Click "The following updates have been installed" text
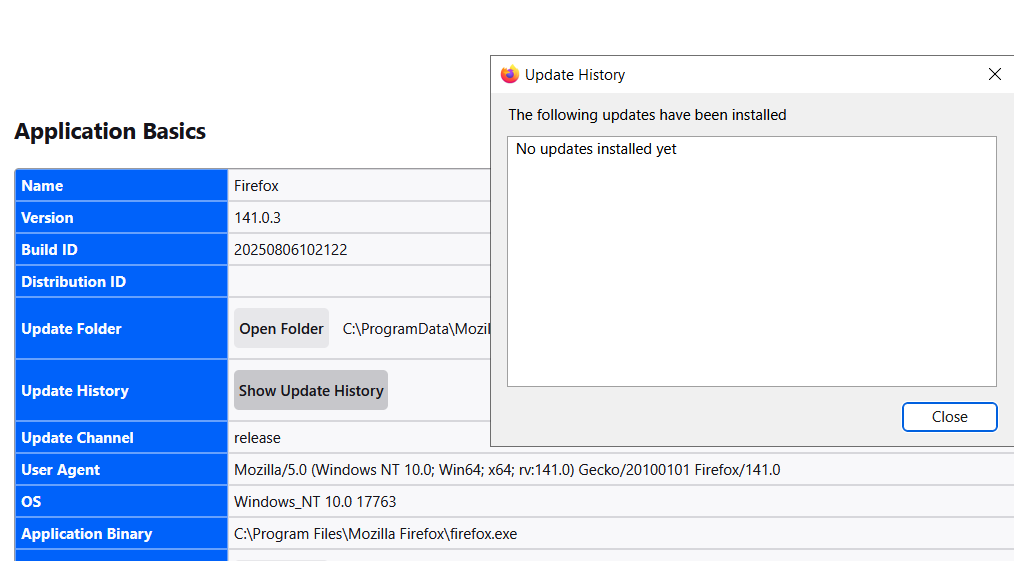 pyautogui.click(x=647, y=115)
